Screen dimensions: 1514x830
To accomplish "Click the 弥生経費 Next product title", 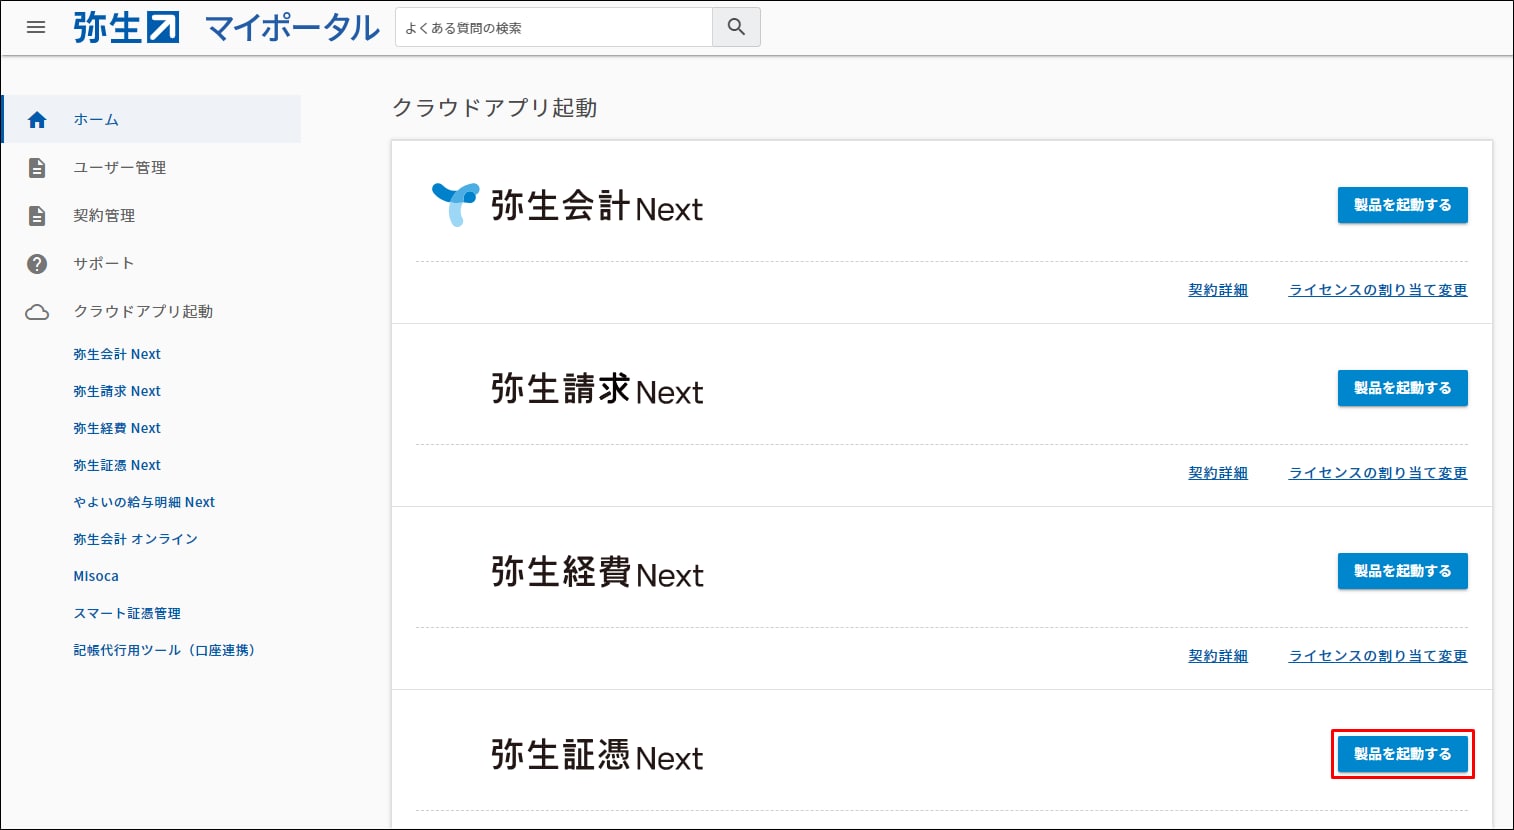I will (x=597, y=572).
